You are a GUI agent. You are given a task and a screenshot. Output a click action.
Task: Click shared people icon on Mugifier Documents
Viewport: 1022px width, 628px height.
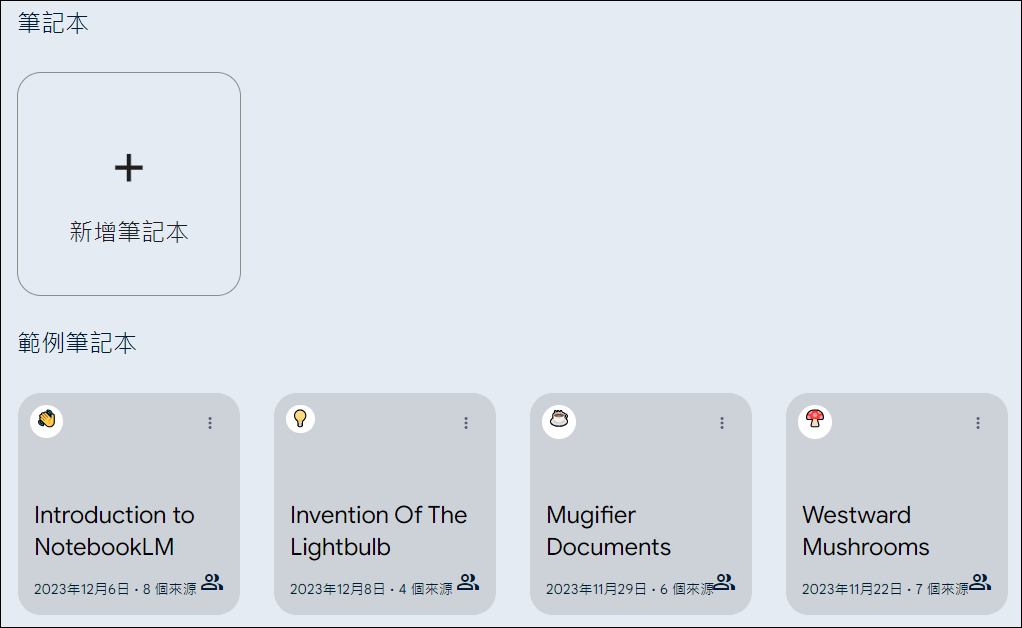[x=724, y=582]
